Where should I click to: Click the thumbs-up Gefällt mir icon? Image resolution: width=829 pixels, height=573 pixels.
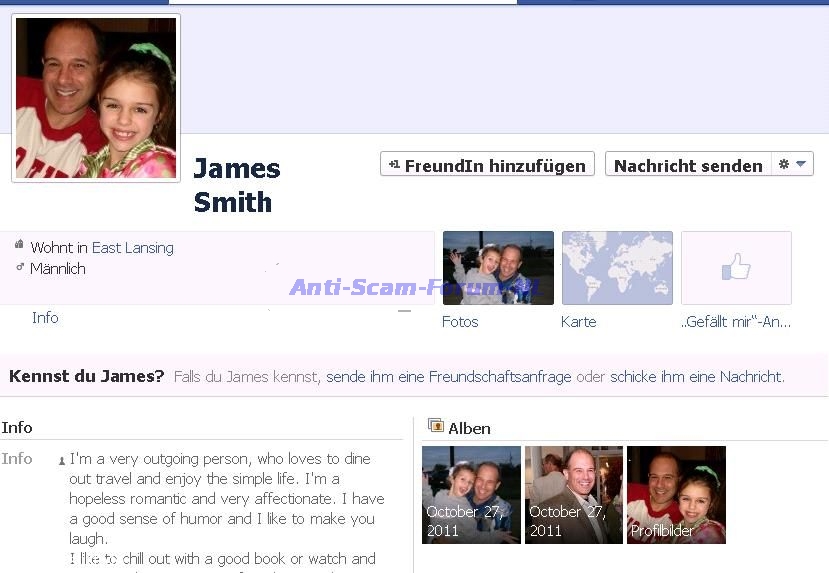736,268
